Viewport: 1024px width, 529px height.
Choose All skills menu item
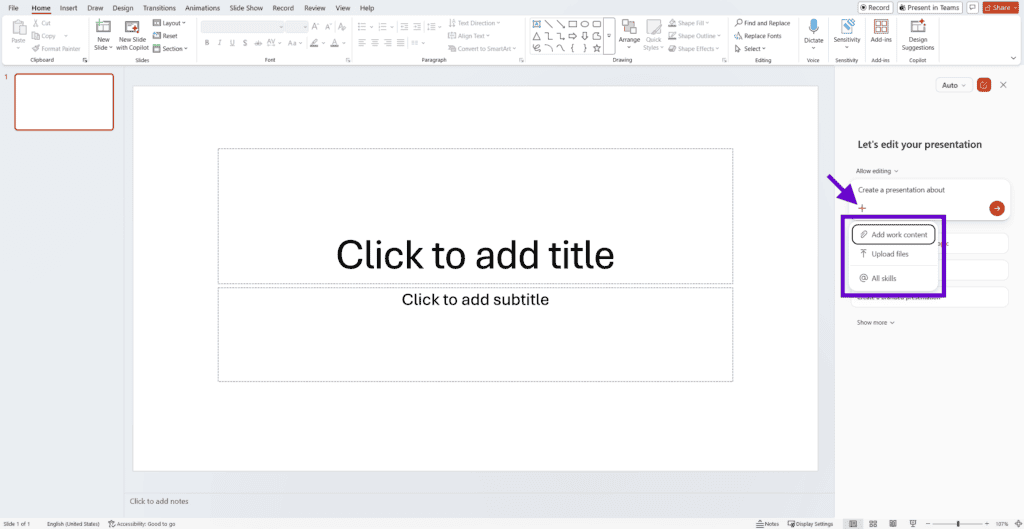pos(893,278)
